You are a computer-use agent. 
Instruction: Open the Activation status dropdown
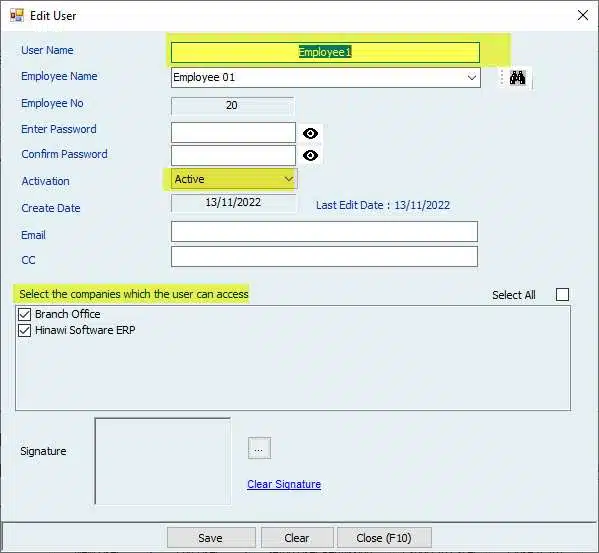pos(234,179)
